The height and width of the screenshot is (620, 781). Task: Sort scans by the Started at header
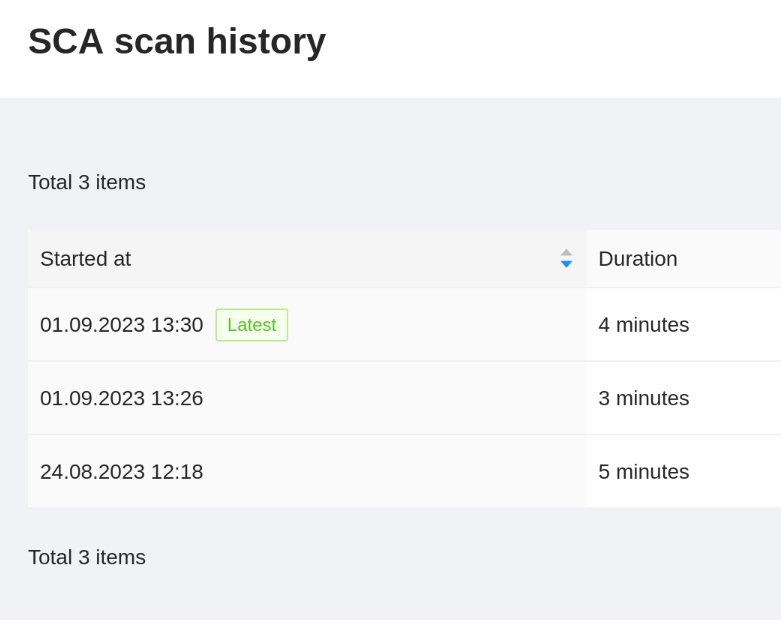click(x=86, y=259)
